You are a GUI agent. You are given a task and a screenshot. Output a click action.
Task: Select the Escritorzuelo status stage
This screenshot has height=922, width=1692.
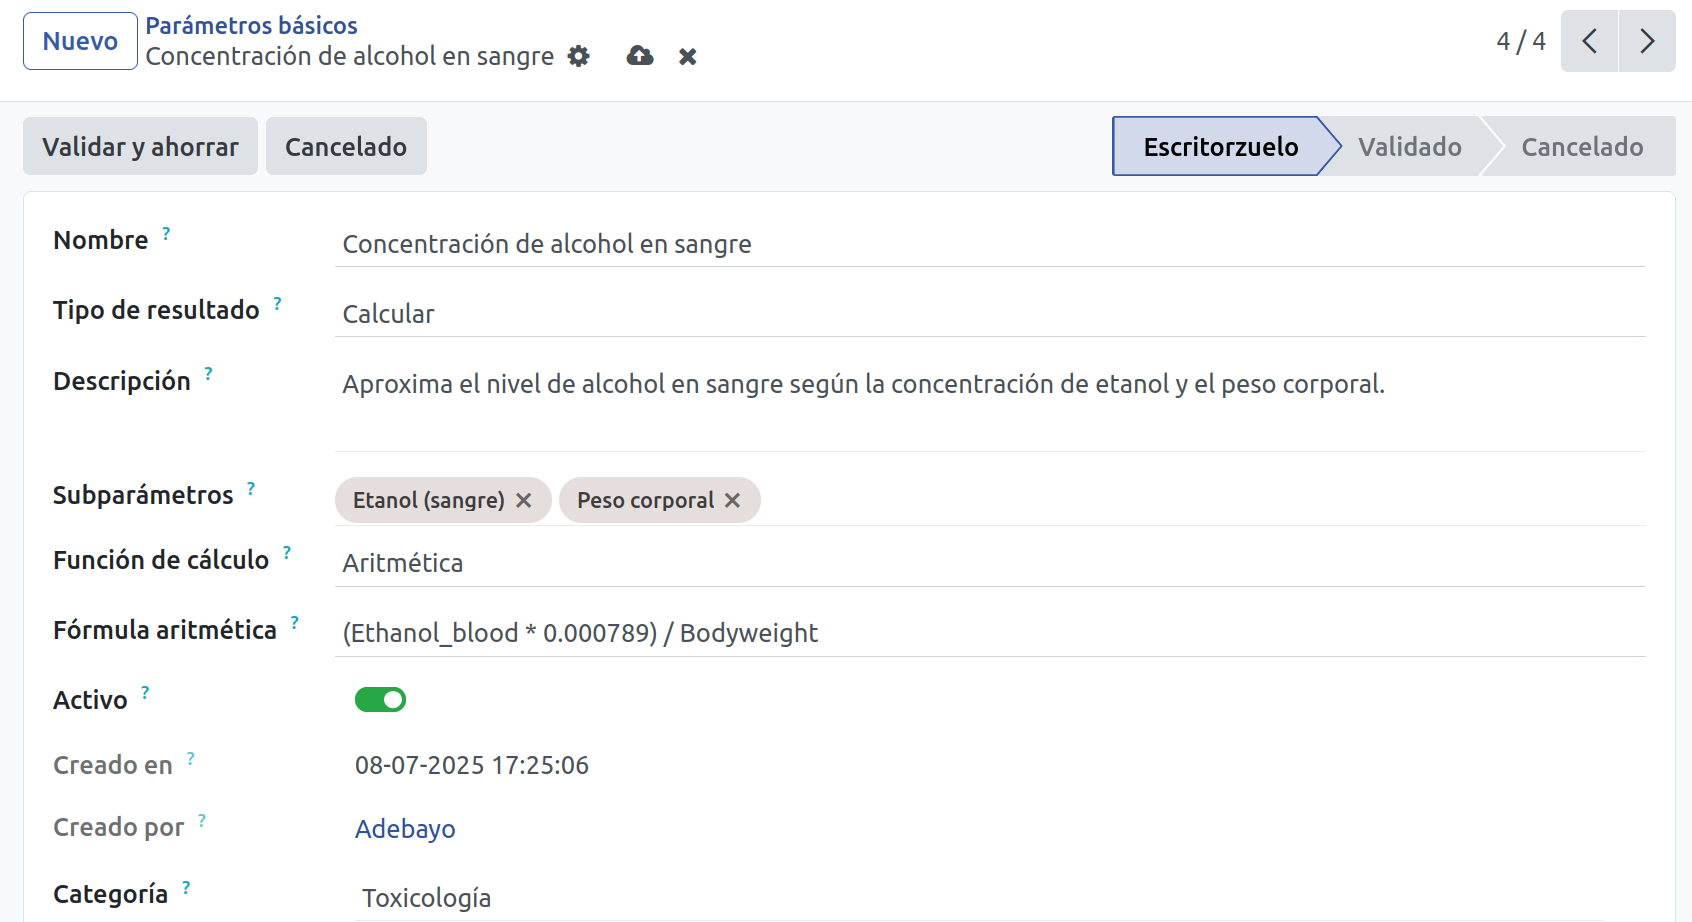coord(1221,147)
